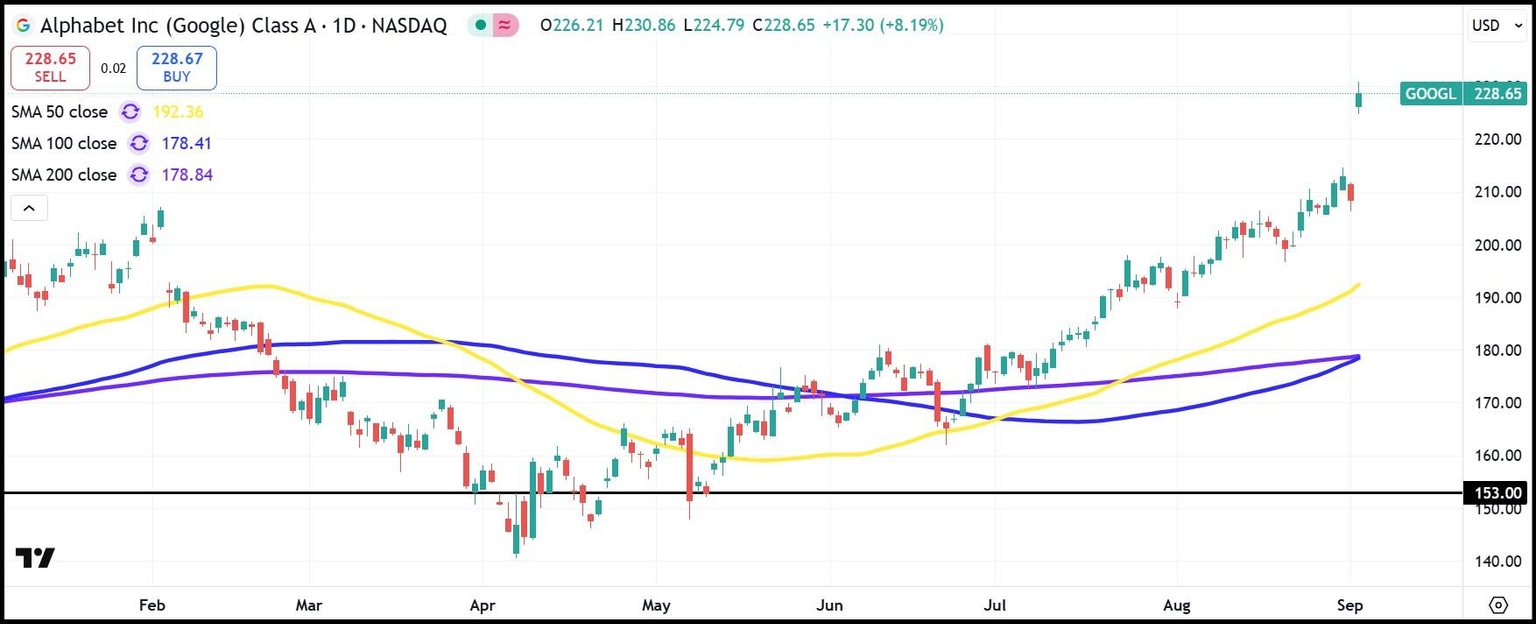Click the pink approximate-values pill icon

507,24
